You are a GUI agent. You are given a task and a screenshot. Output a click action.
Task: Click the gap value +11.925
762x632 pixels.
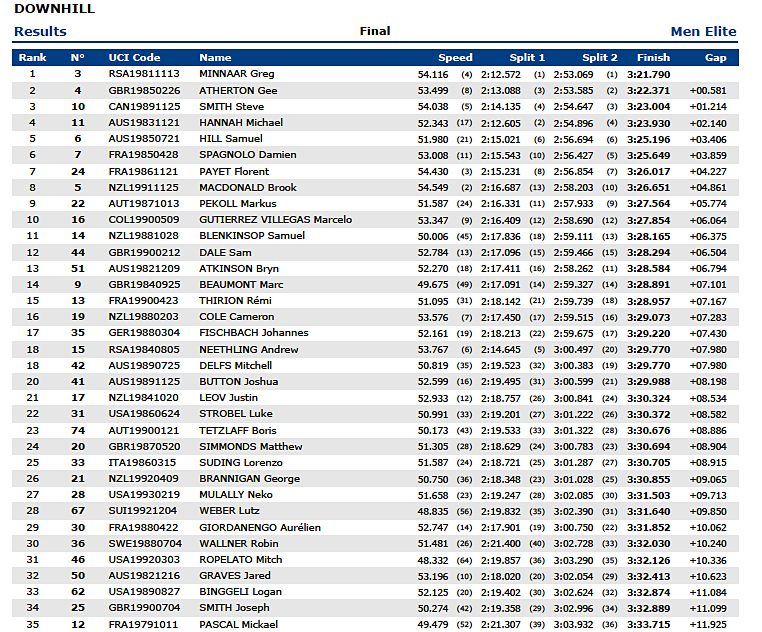pyautogui.click(x=707, y=625)
